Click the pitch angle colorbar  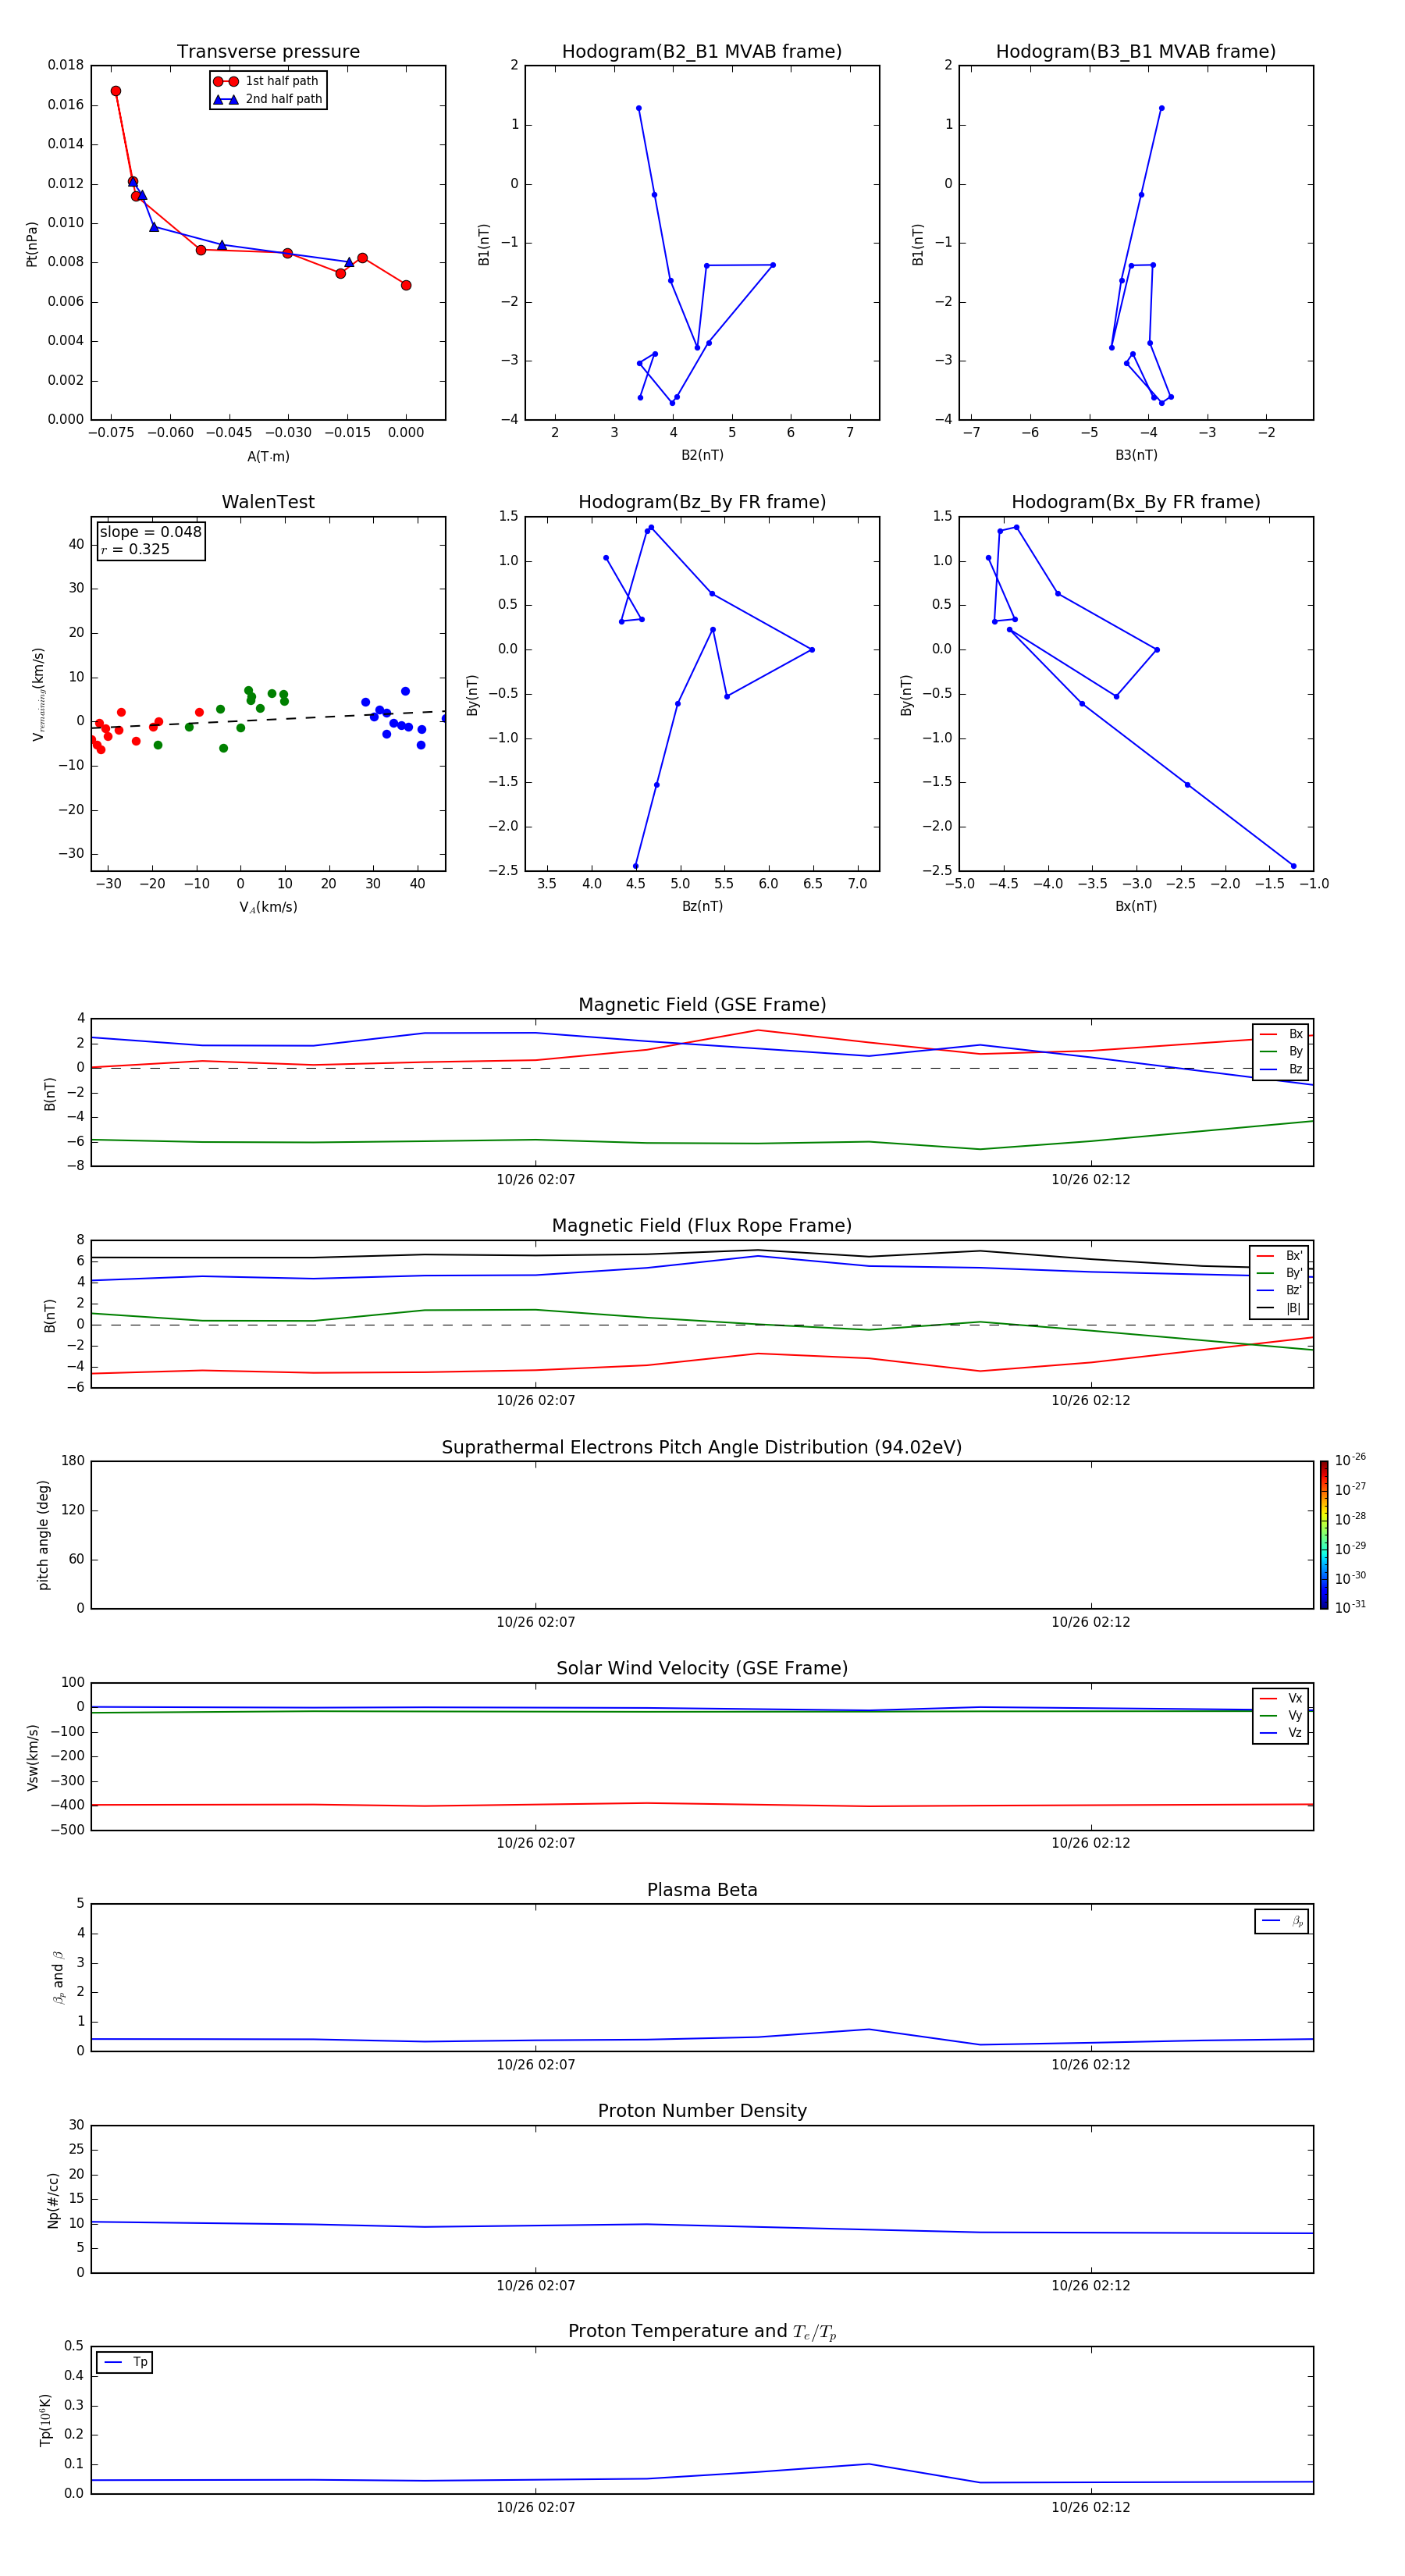tap(1324, 1535)
